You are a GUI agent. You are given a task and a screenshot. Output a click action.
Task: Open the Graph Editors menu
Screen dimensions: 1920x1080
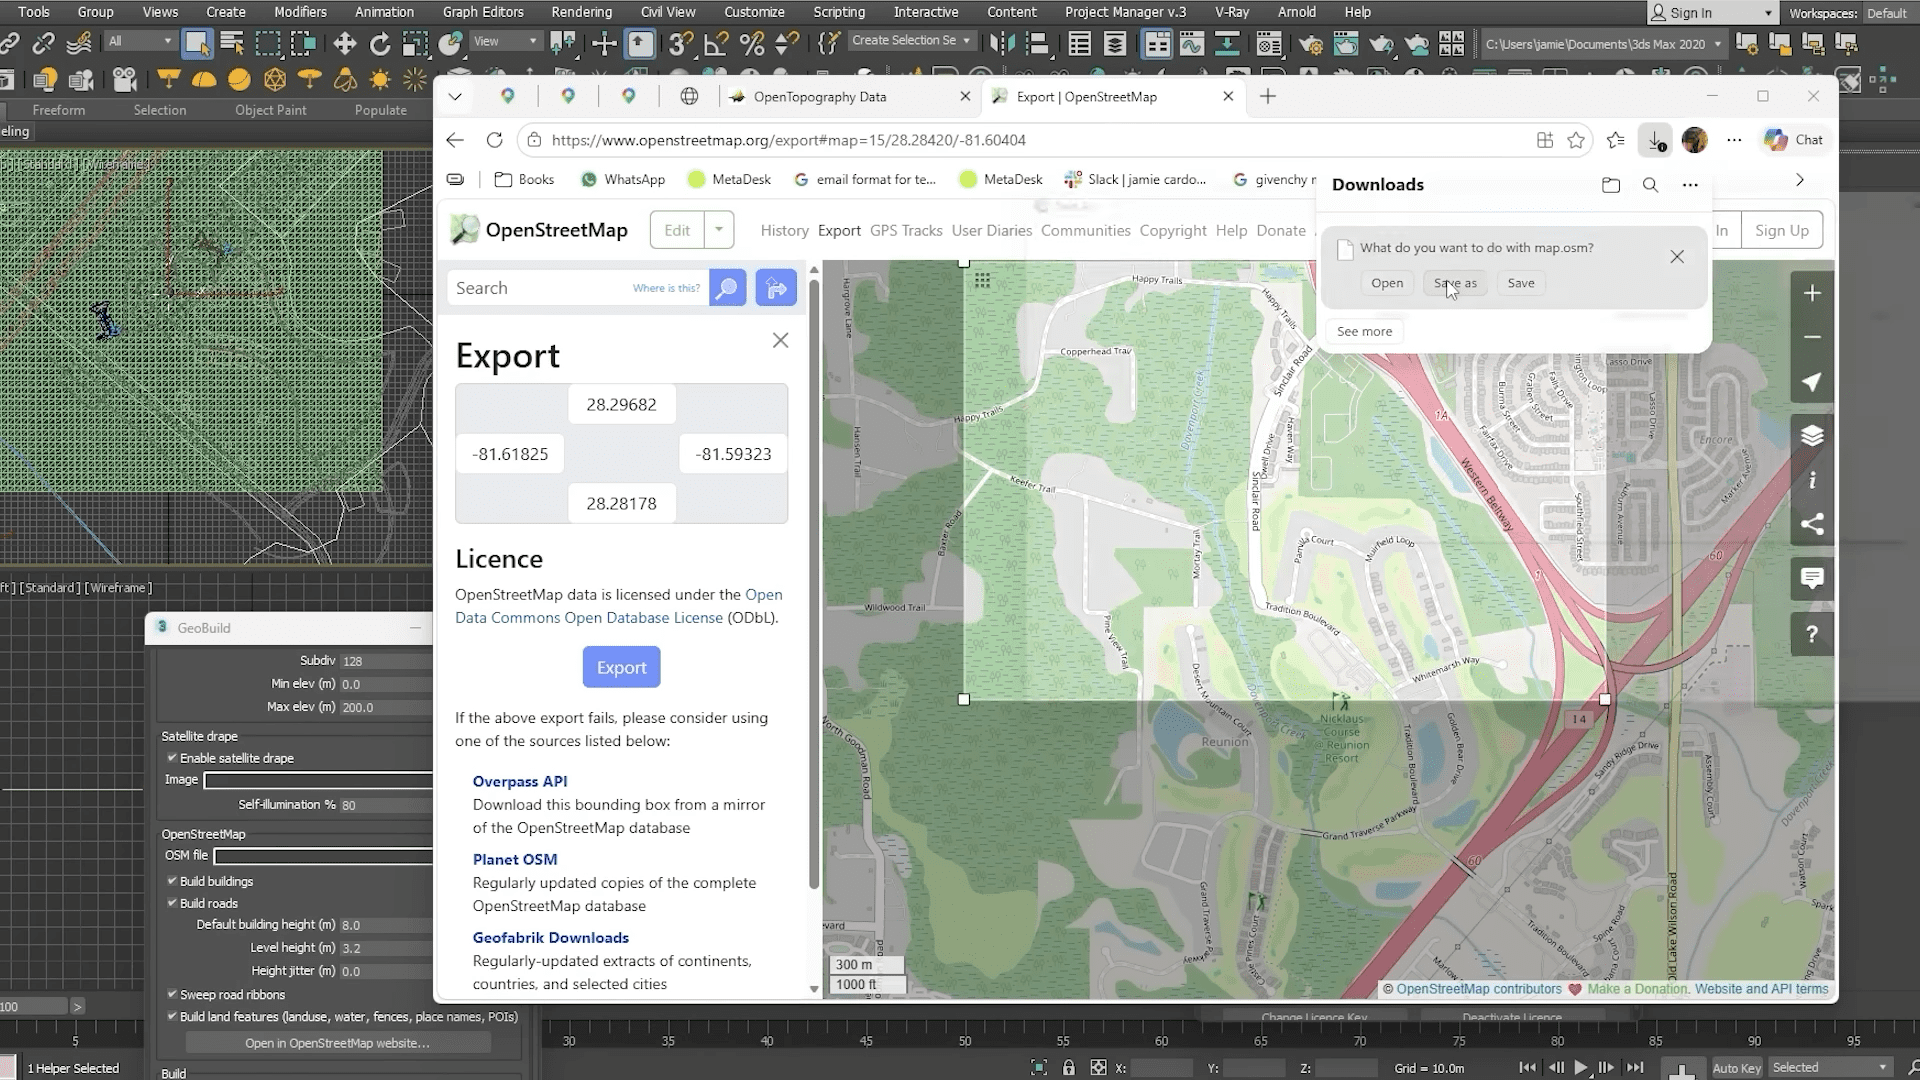[483, 12]
